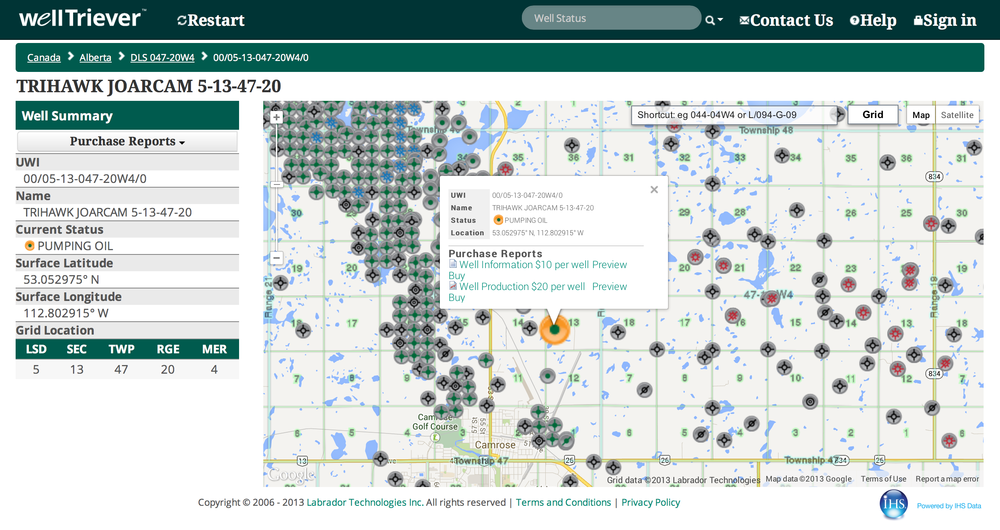Click green-dot well marker directly south of selected well
The image size is (1000, 530).
tap(547, 376)
